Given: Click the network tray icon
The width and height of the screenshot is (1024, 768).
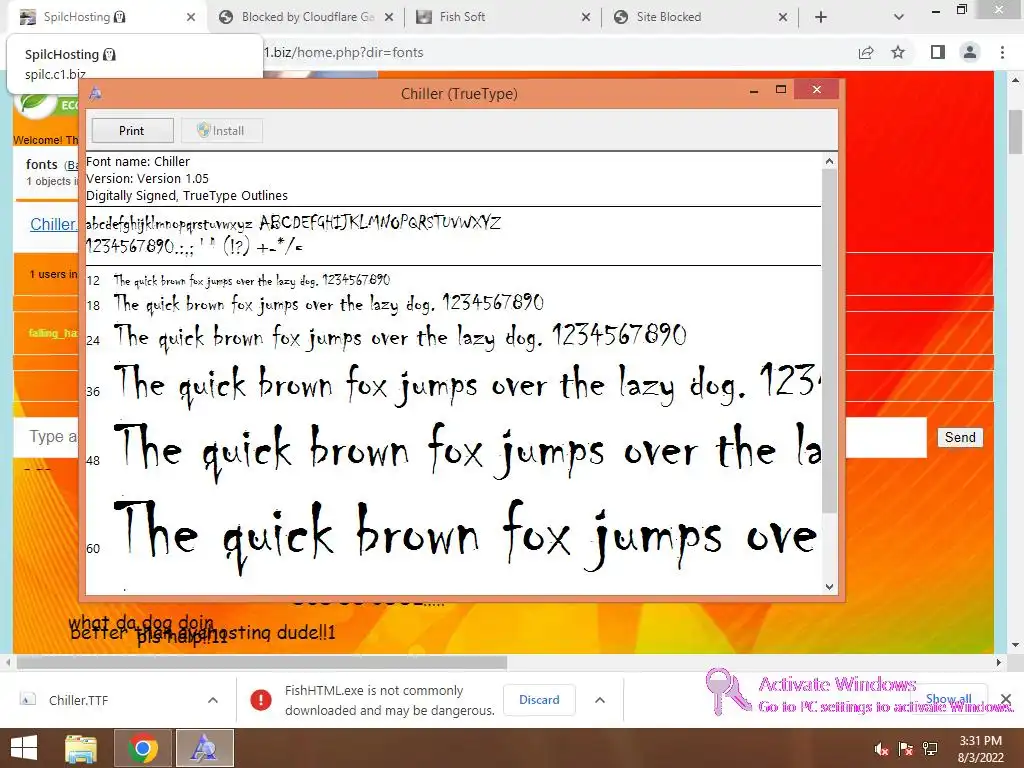Looking at the screenshot, I should (930, 749).
